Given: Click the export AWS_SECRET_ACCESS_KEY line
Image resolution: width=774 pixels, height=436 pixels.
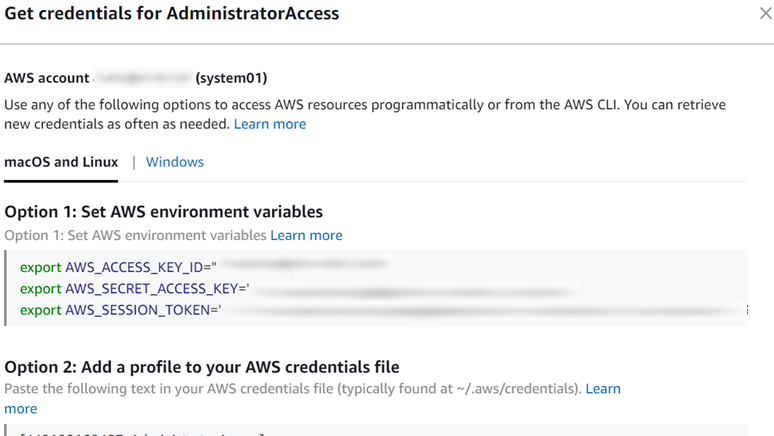Looking at the screenshot, I should [x=300, y=288].
